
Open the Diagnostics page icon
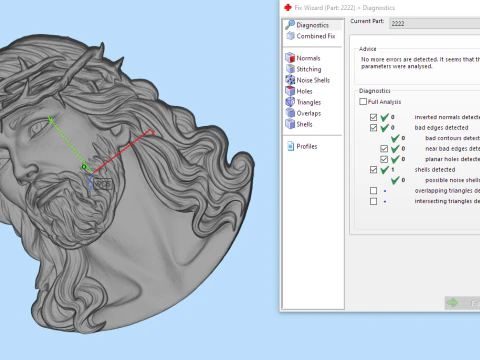click(x=290, y=25)
